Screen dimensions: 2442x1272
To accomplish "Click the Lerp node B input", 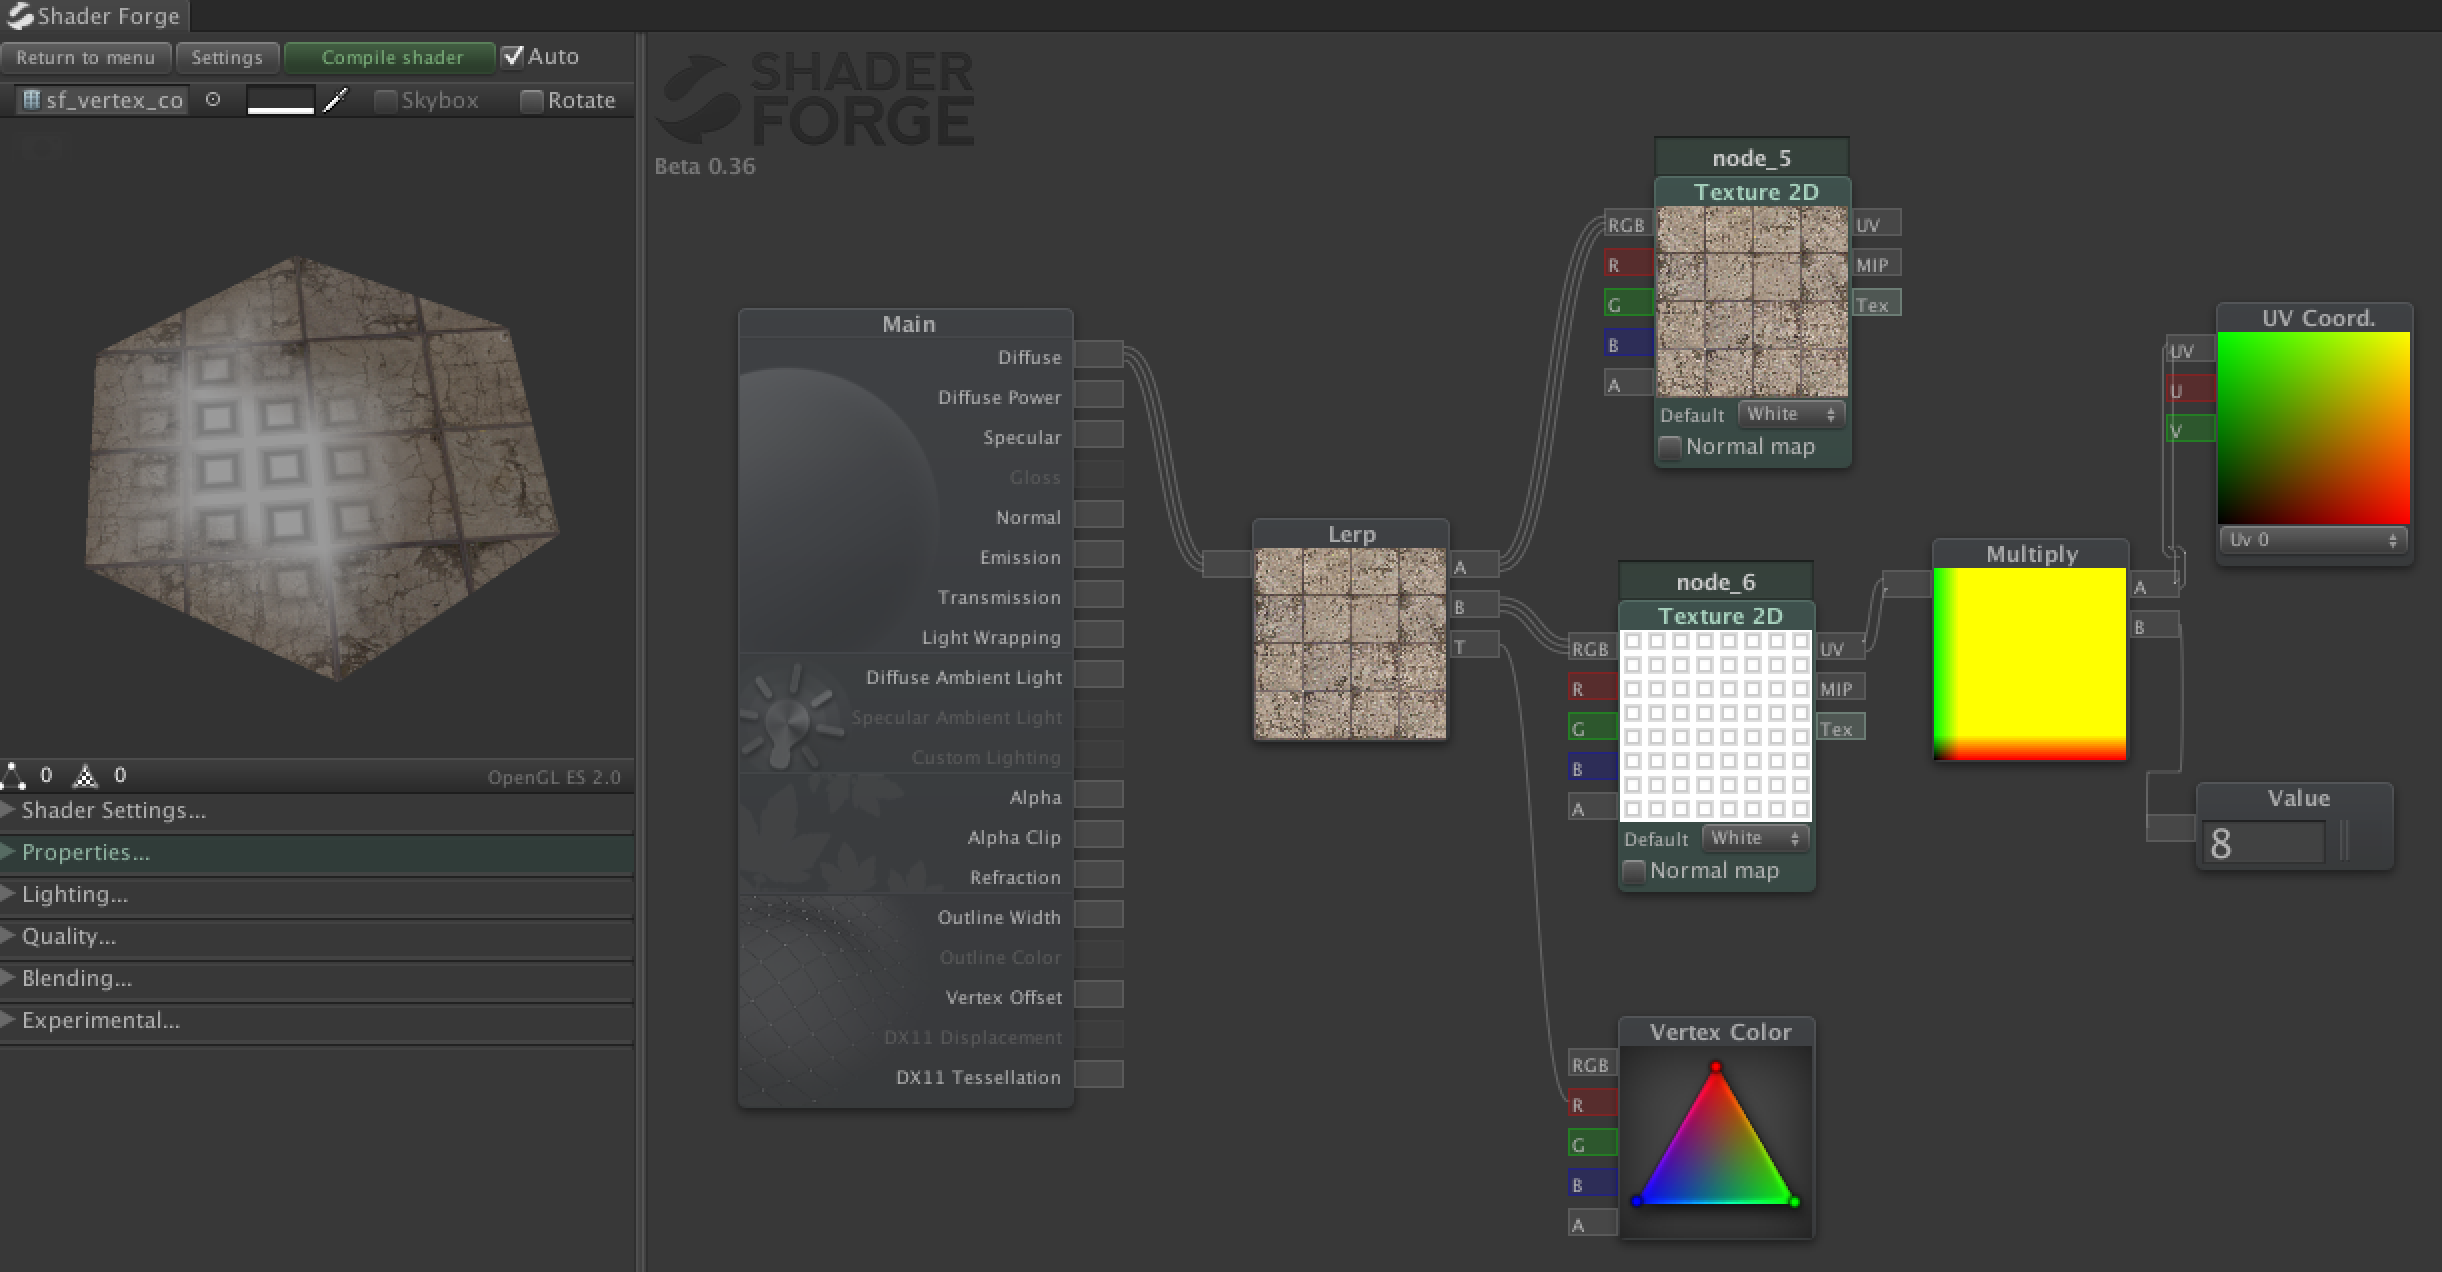I will (1474, 606).
